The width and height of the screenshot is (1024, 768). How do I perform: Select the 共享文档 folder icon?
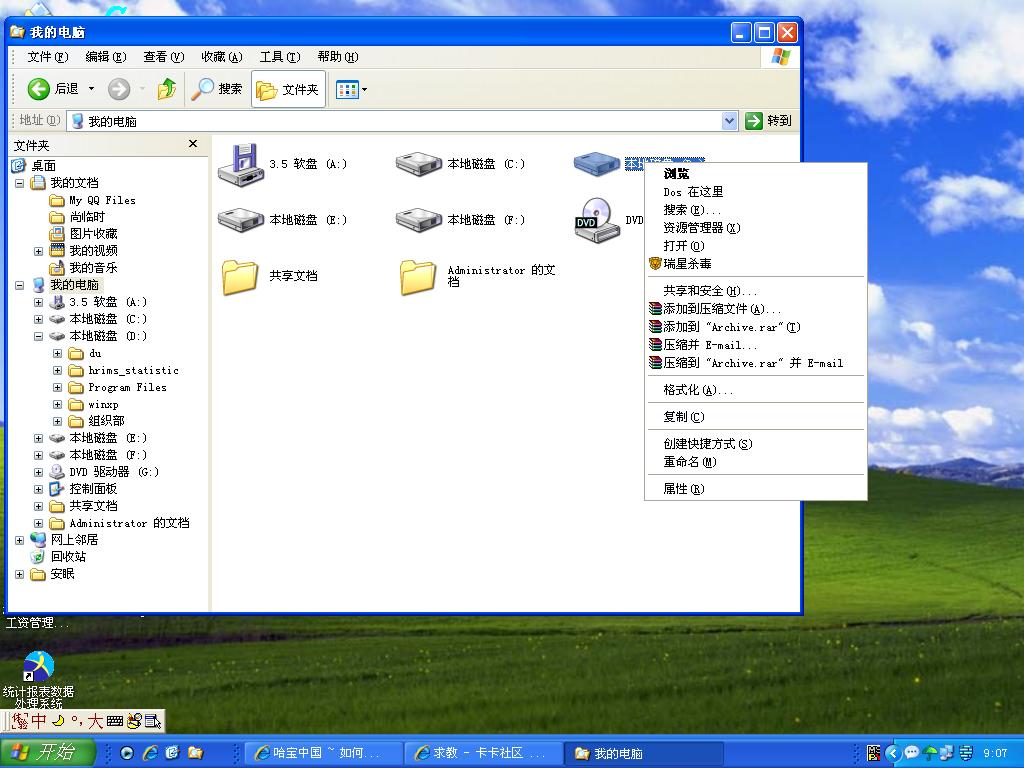tap(240, 277)
